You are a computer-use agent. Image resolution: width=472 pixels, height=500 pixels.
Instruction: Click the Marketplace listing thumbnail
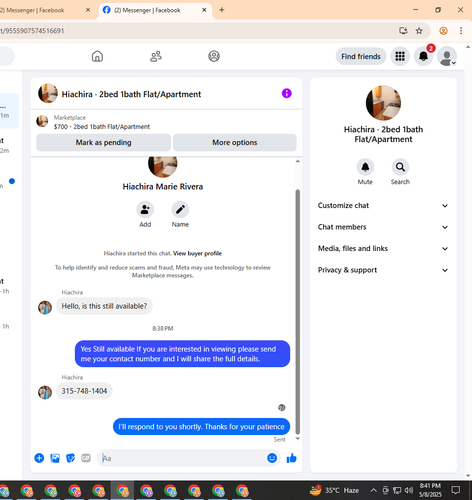(x=42, y=121)
